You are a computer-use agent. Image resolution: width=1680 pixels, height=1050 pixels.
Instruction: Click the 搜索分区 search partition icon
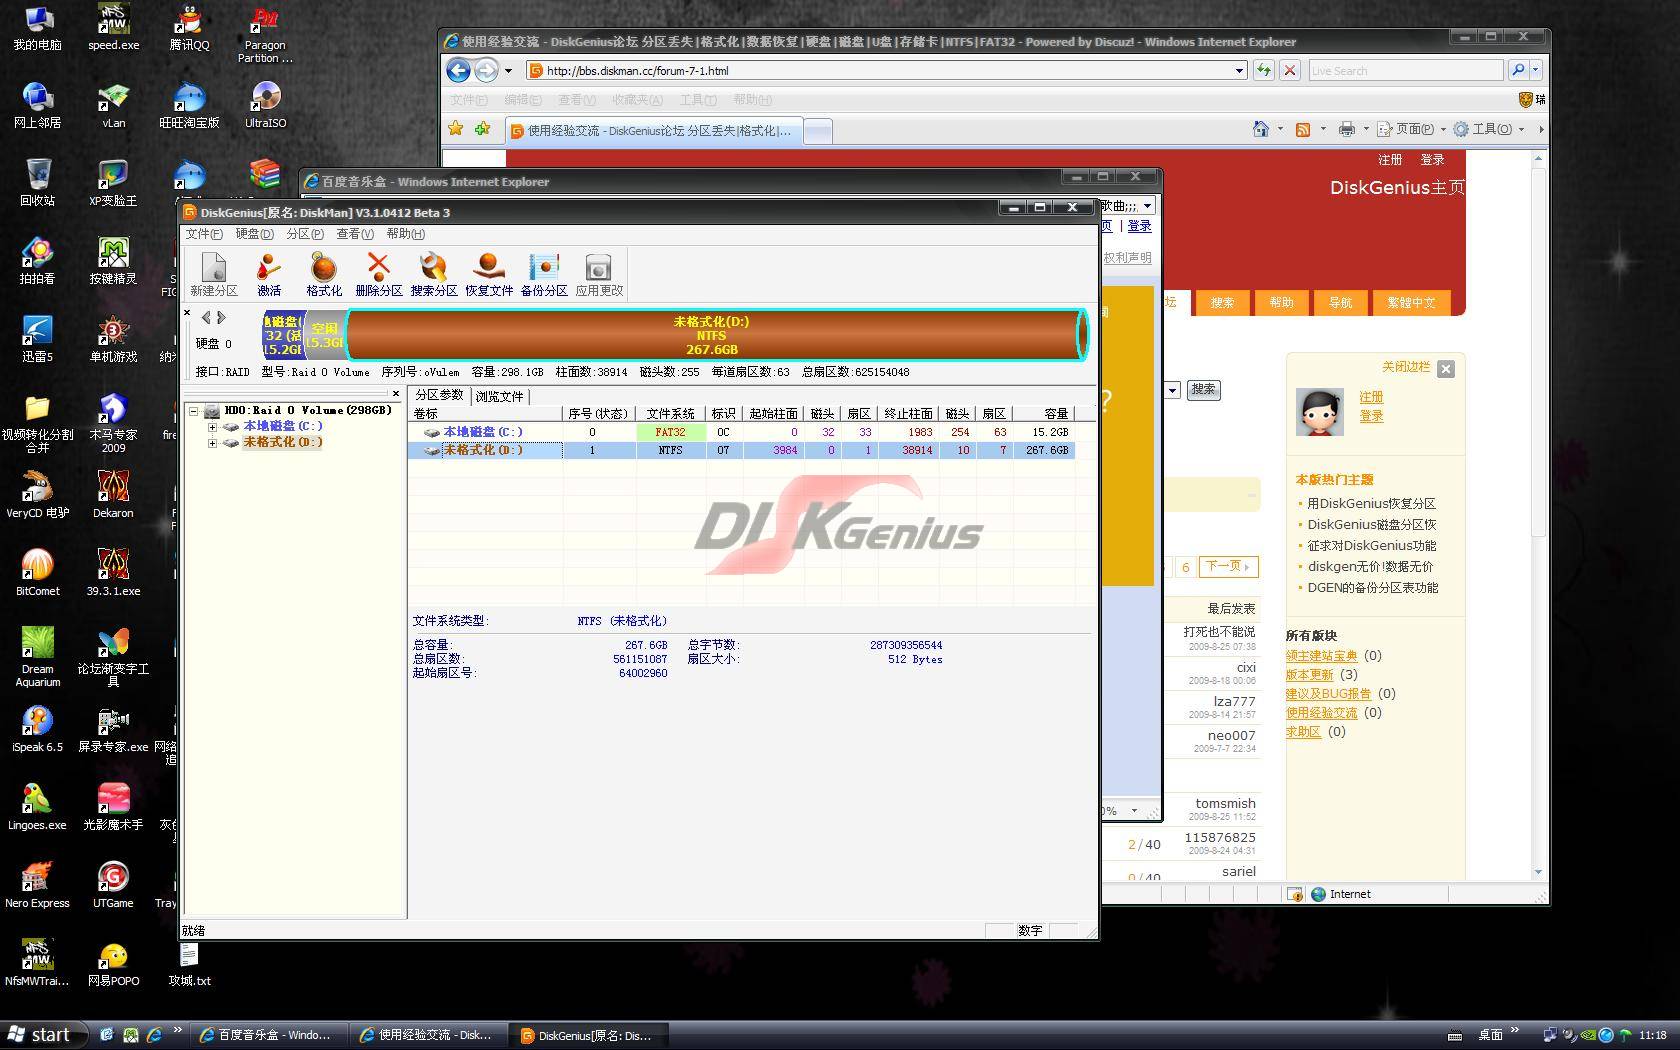tap(434, 274)
